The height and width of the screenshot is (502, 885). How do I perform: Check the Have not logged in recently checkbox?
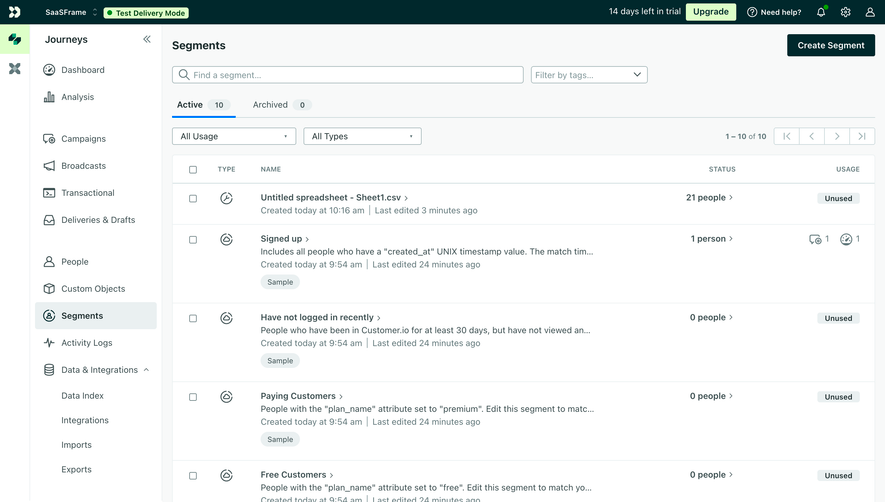[193, 318]
